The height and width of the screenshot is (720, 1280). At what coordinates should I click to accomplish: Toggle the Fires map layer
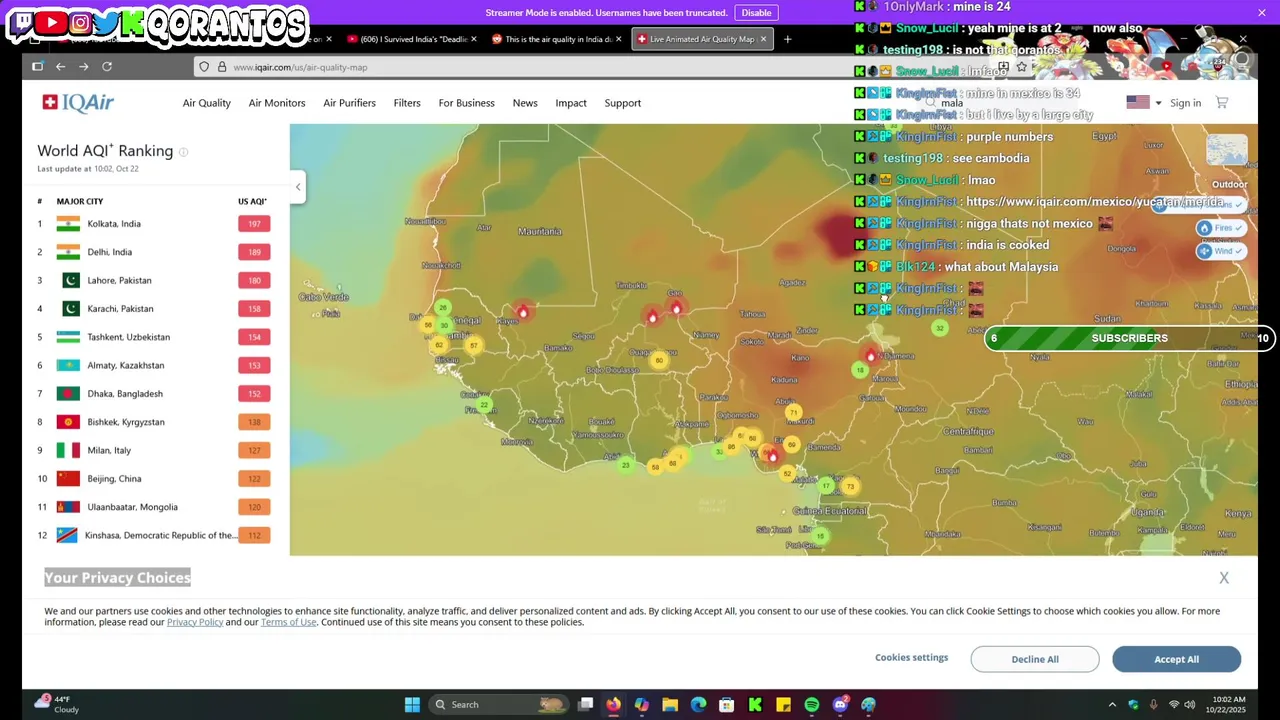(x=1220, y=228)
